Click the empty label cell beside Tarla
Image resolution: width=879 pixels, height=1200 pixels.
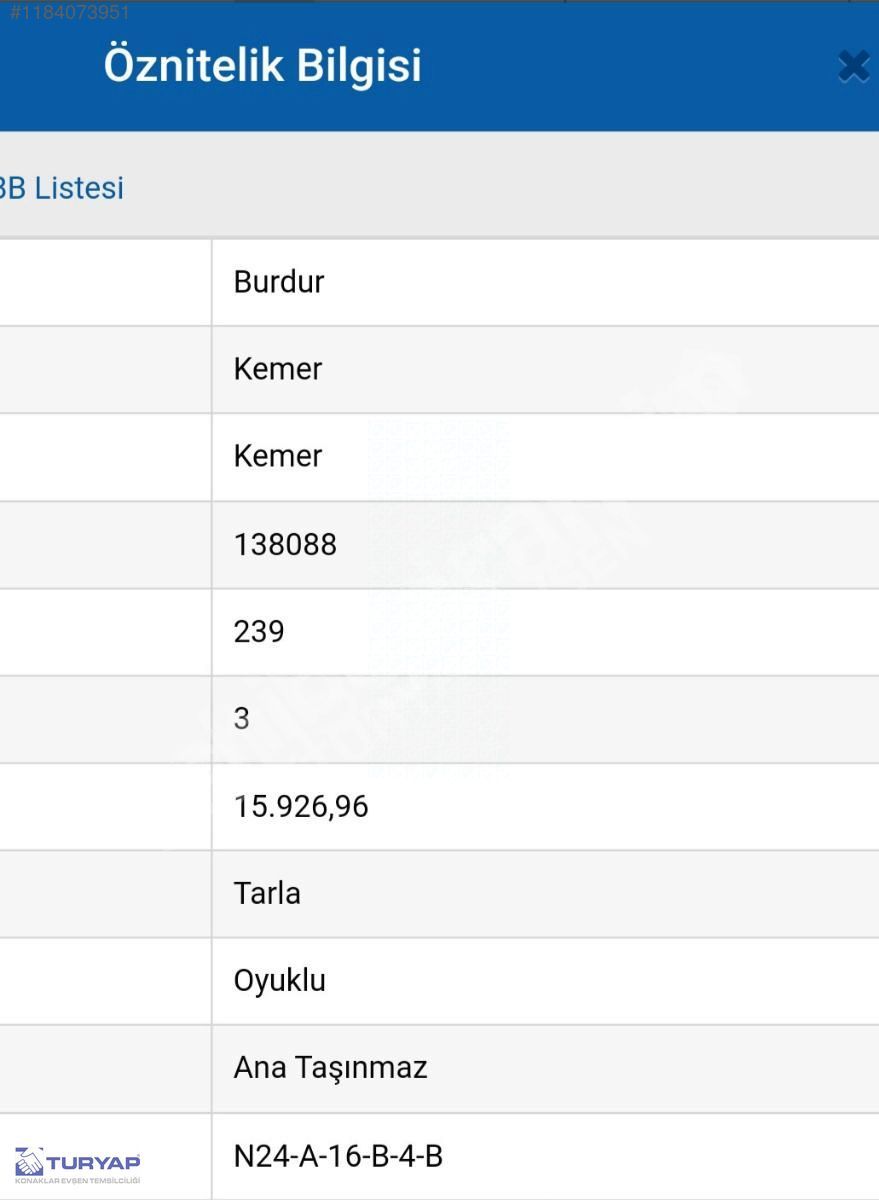coord(105,893)
